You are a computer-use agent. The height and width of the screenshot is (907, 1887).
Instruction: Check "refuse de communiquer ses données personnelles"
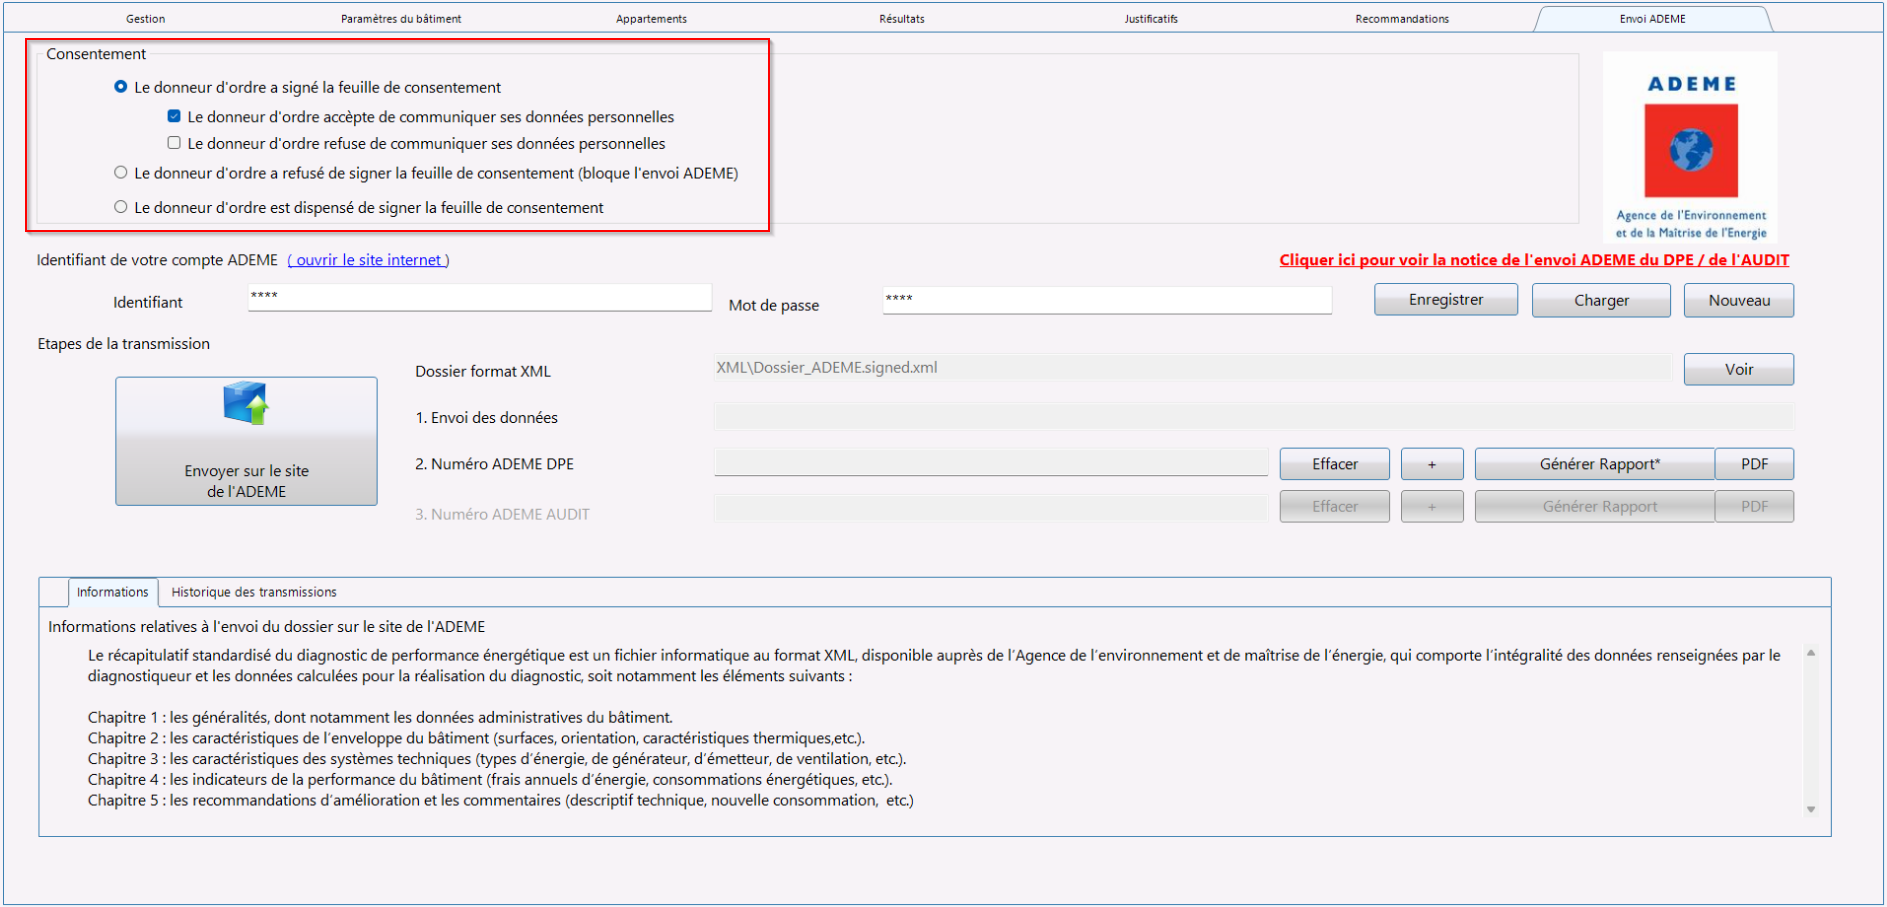(174, 143)
